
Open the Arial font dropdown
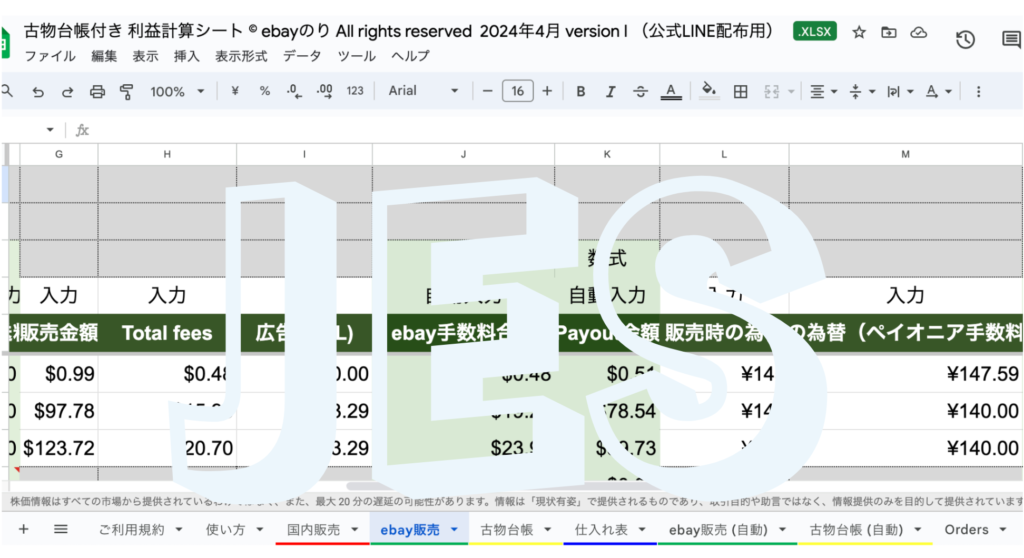pyautogui.click(x=423, y=91)
